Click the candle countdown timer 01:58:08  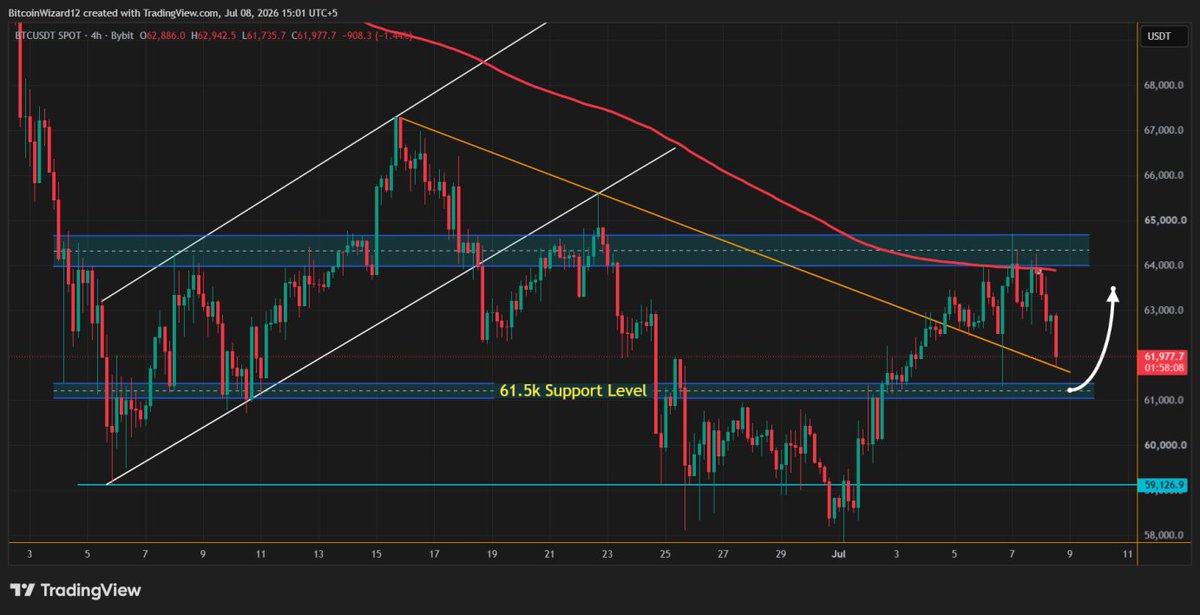1161,368
